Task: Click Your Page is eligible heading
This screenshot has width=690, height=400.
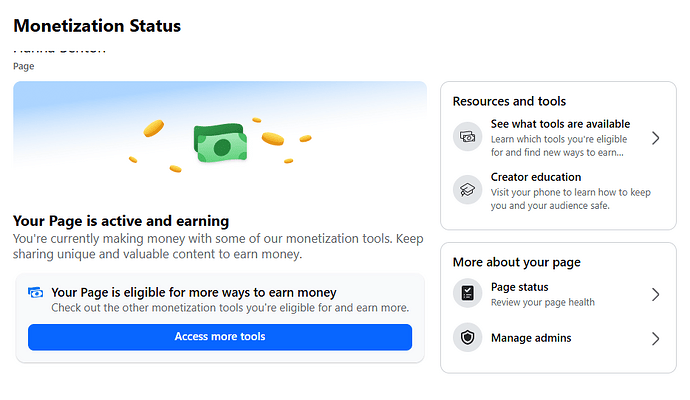Action: [x=194, y=293]
